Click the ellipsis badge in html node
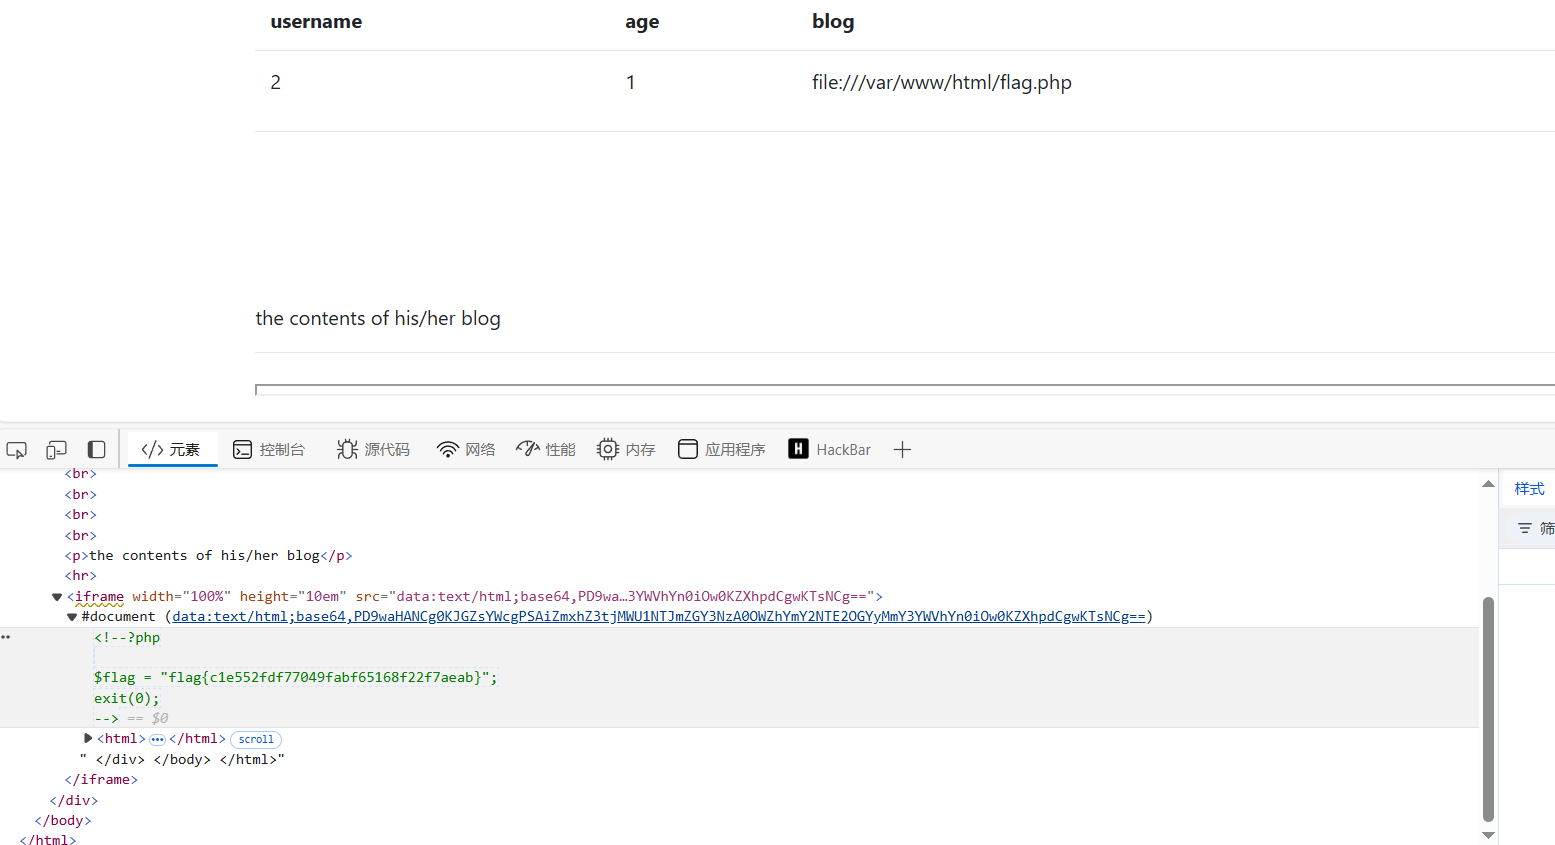1555x845 pixels. (157, 740)
